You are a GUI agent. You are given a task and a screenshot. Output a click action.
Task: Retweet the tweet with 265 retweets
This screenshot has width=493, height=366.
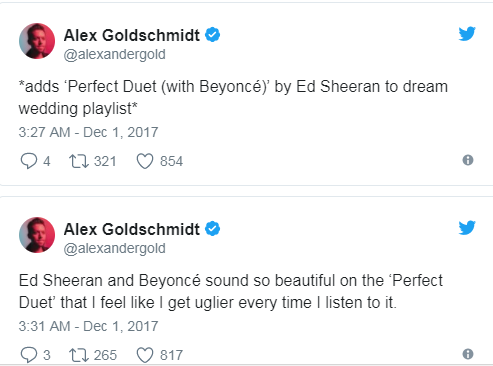click(79, 355)
